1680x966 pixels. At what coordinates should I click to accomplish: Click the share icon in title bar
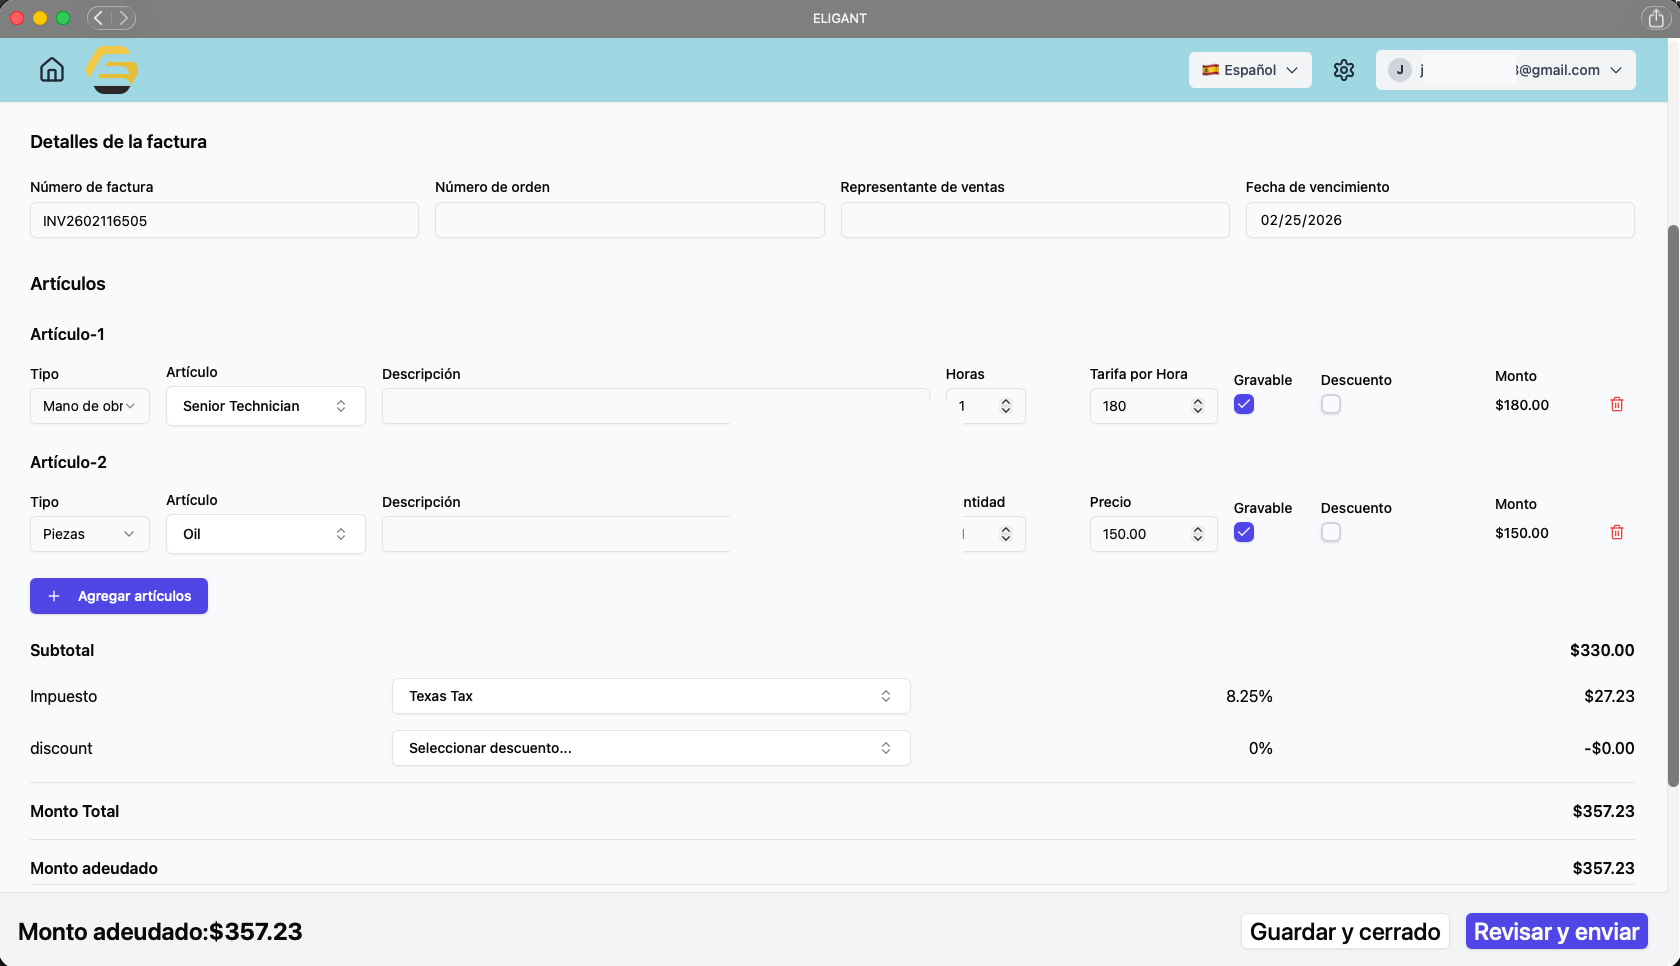pyautogui.click(x=1656, y=18)
